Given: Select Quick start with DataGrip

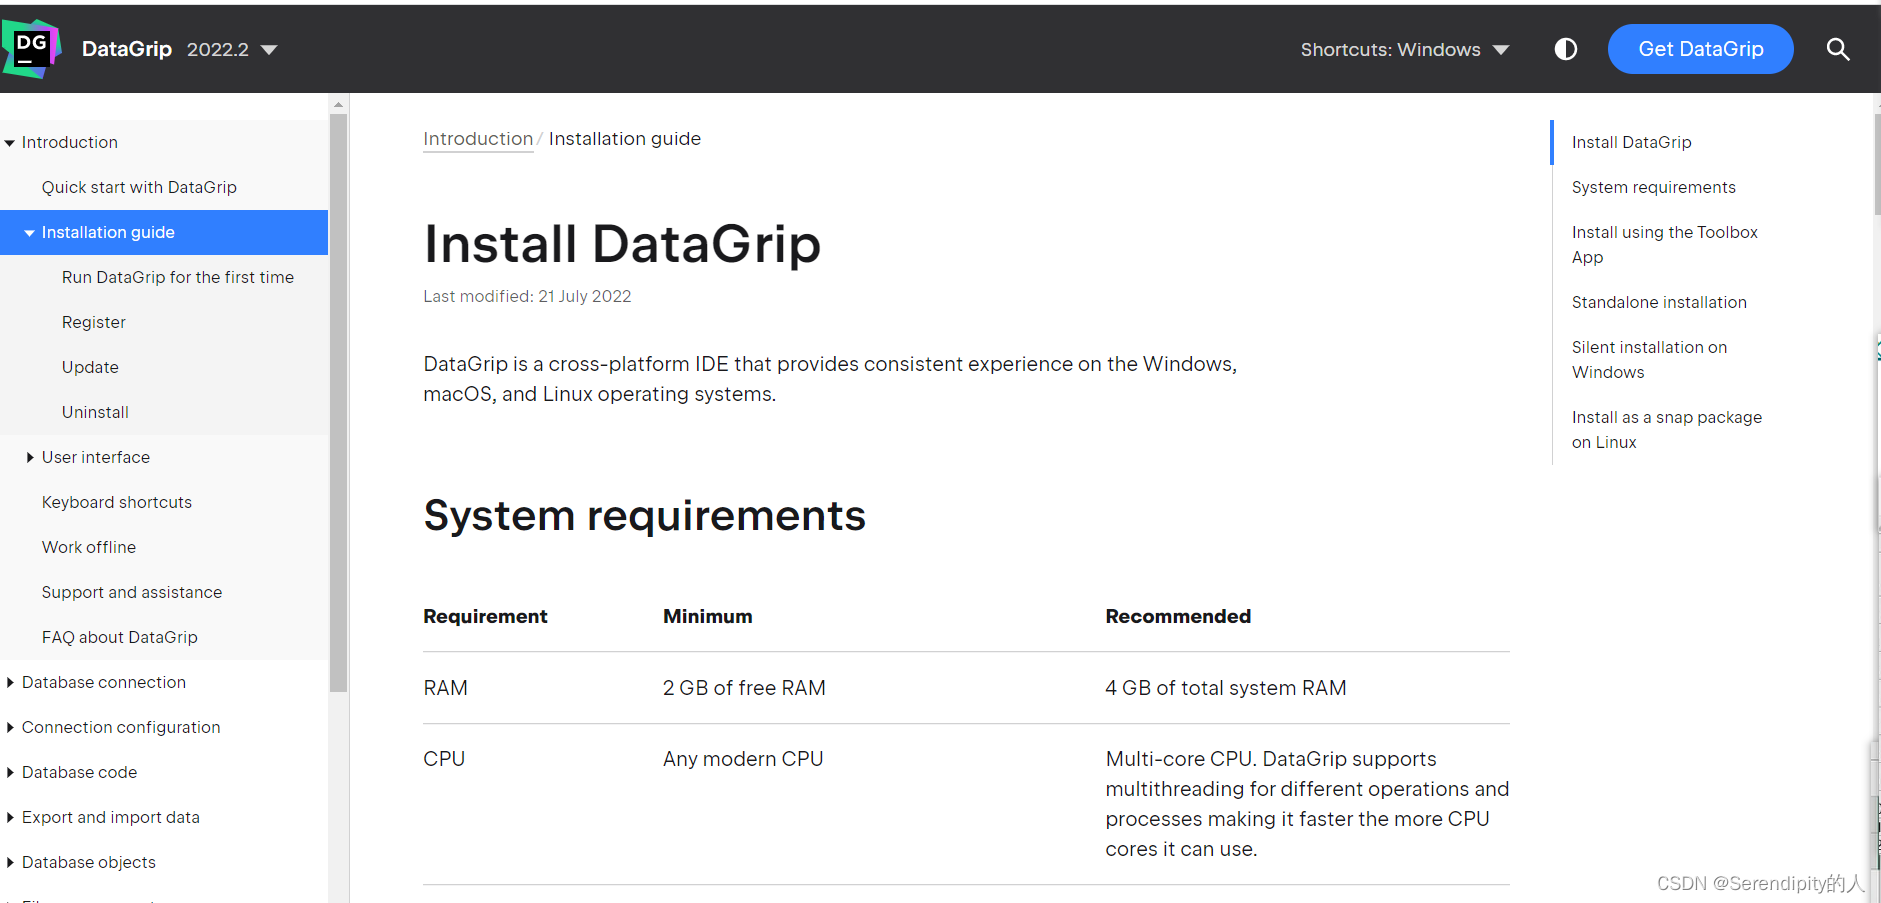Looking at the screenshot, I should [x=139, y=186].
